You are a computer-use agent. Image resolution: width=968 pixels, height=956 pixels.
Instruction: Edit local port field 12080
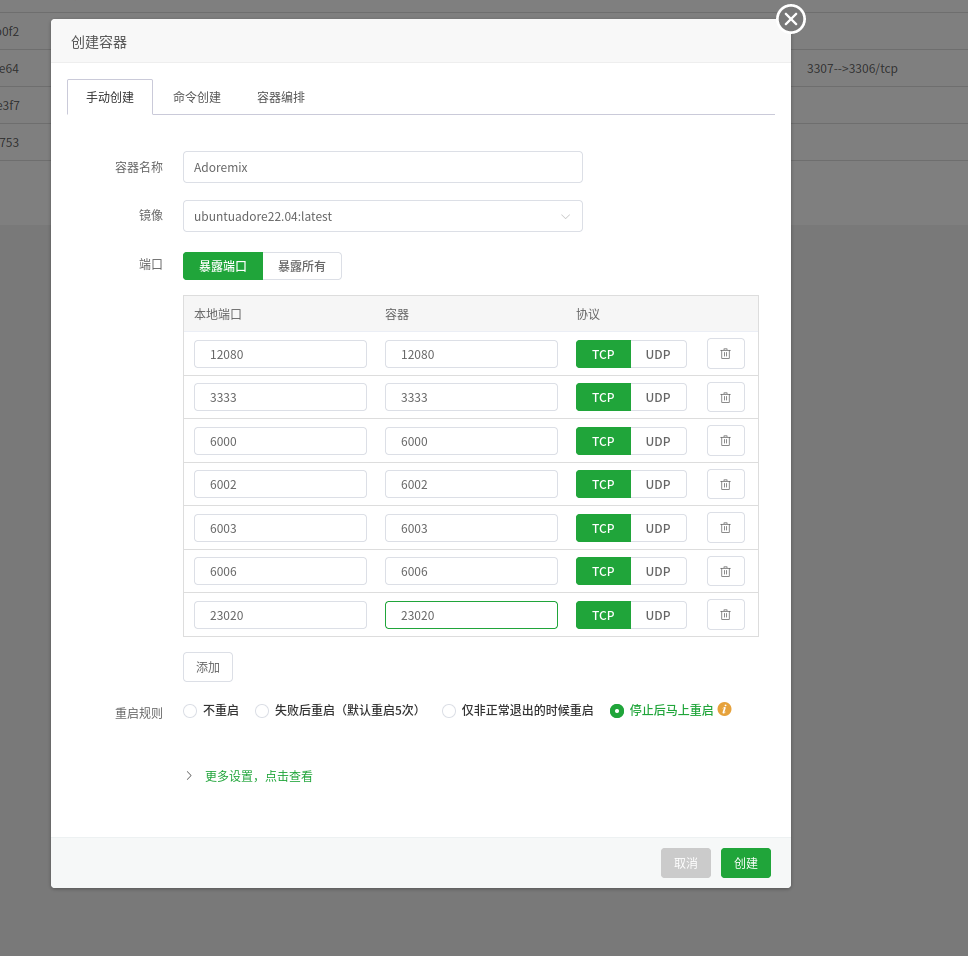pyautogui.click(x=280, y=354)
